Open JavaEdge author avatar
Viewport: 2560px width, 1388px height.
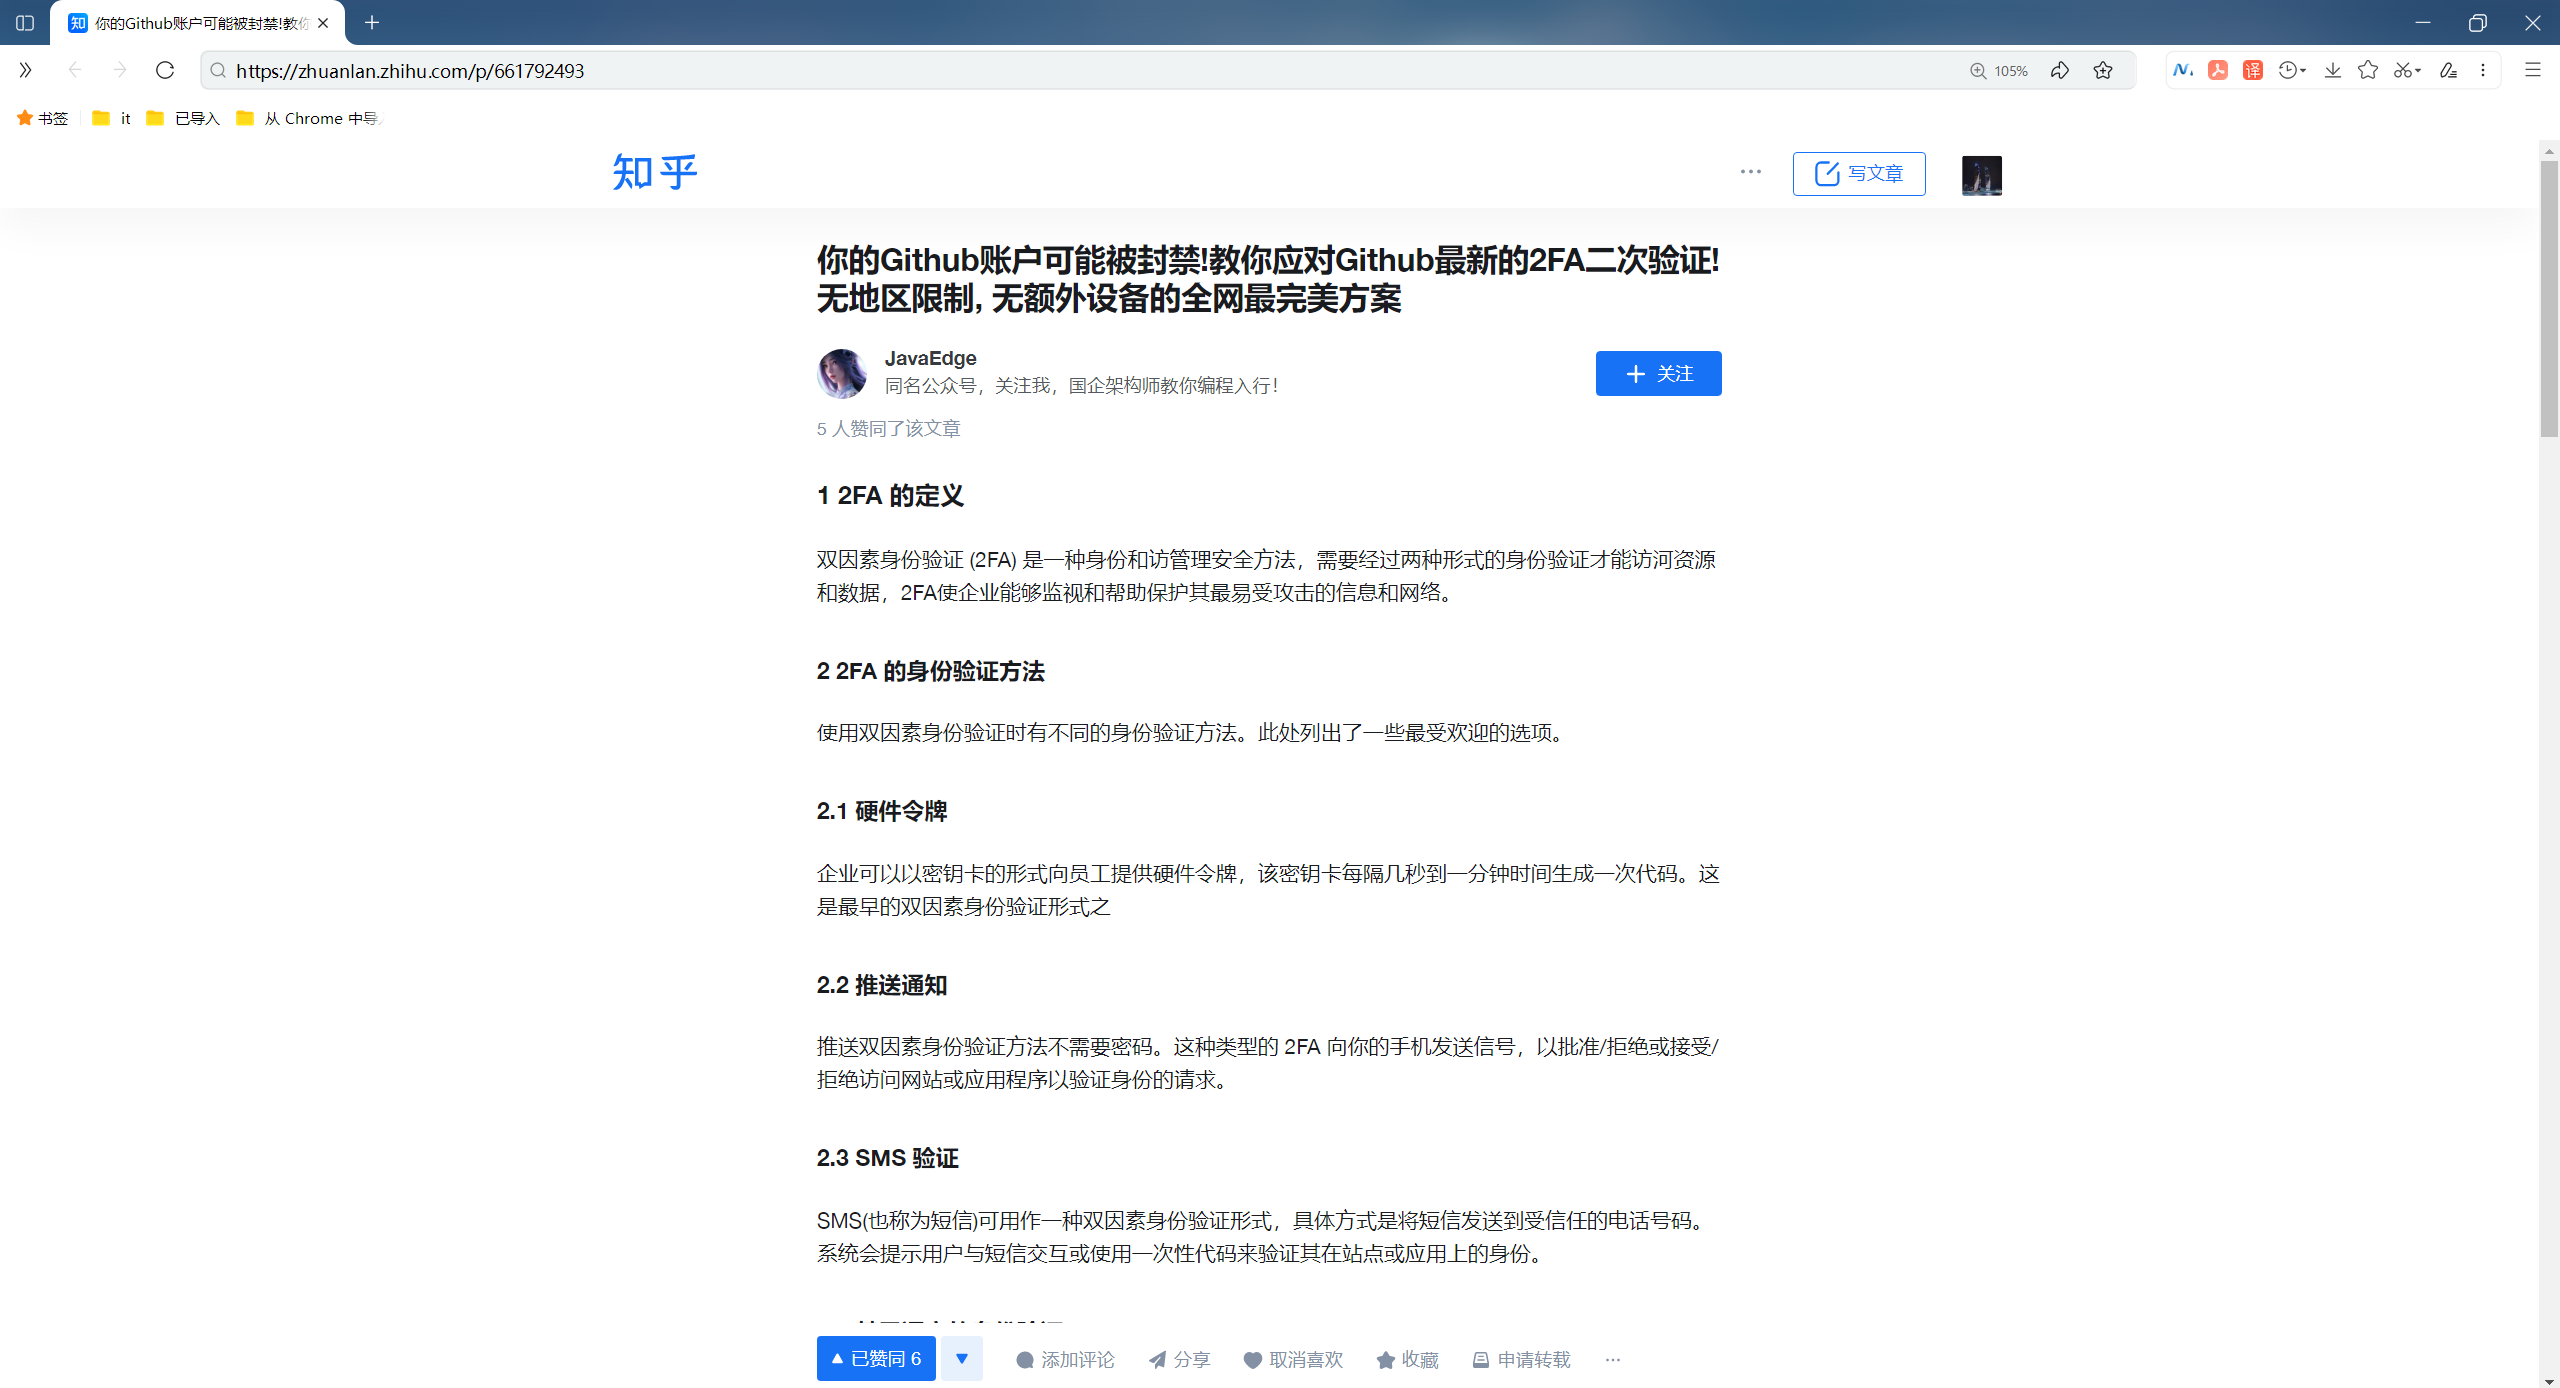pyautogui.click(x=842, y=373)
